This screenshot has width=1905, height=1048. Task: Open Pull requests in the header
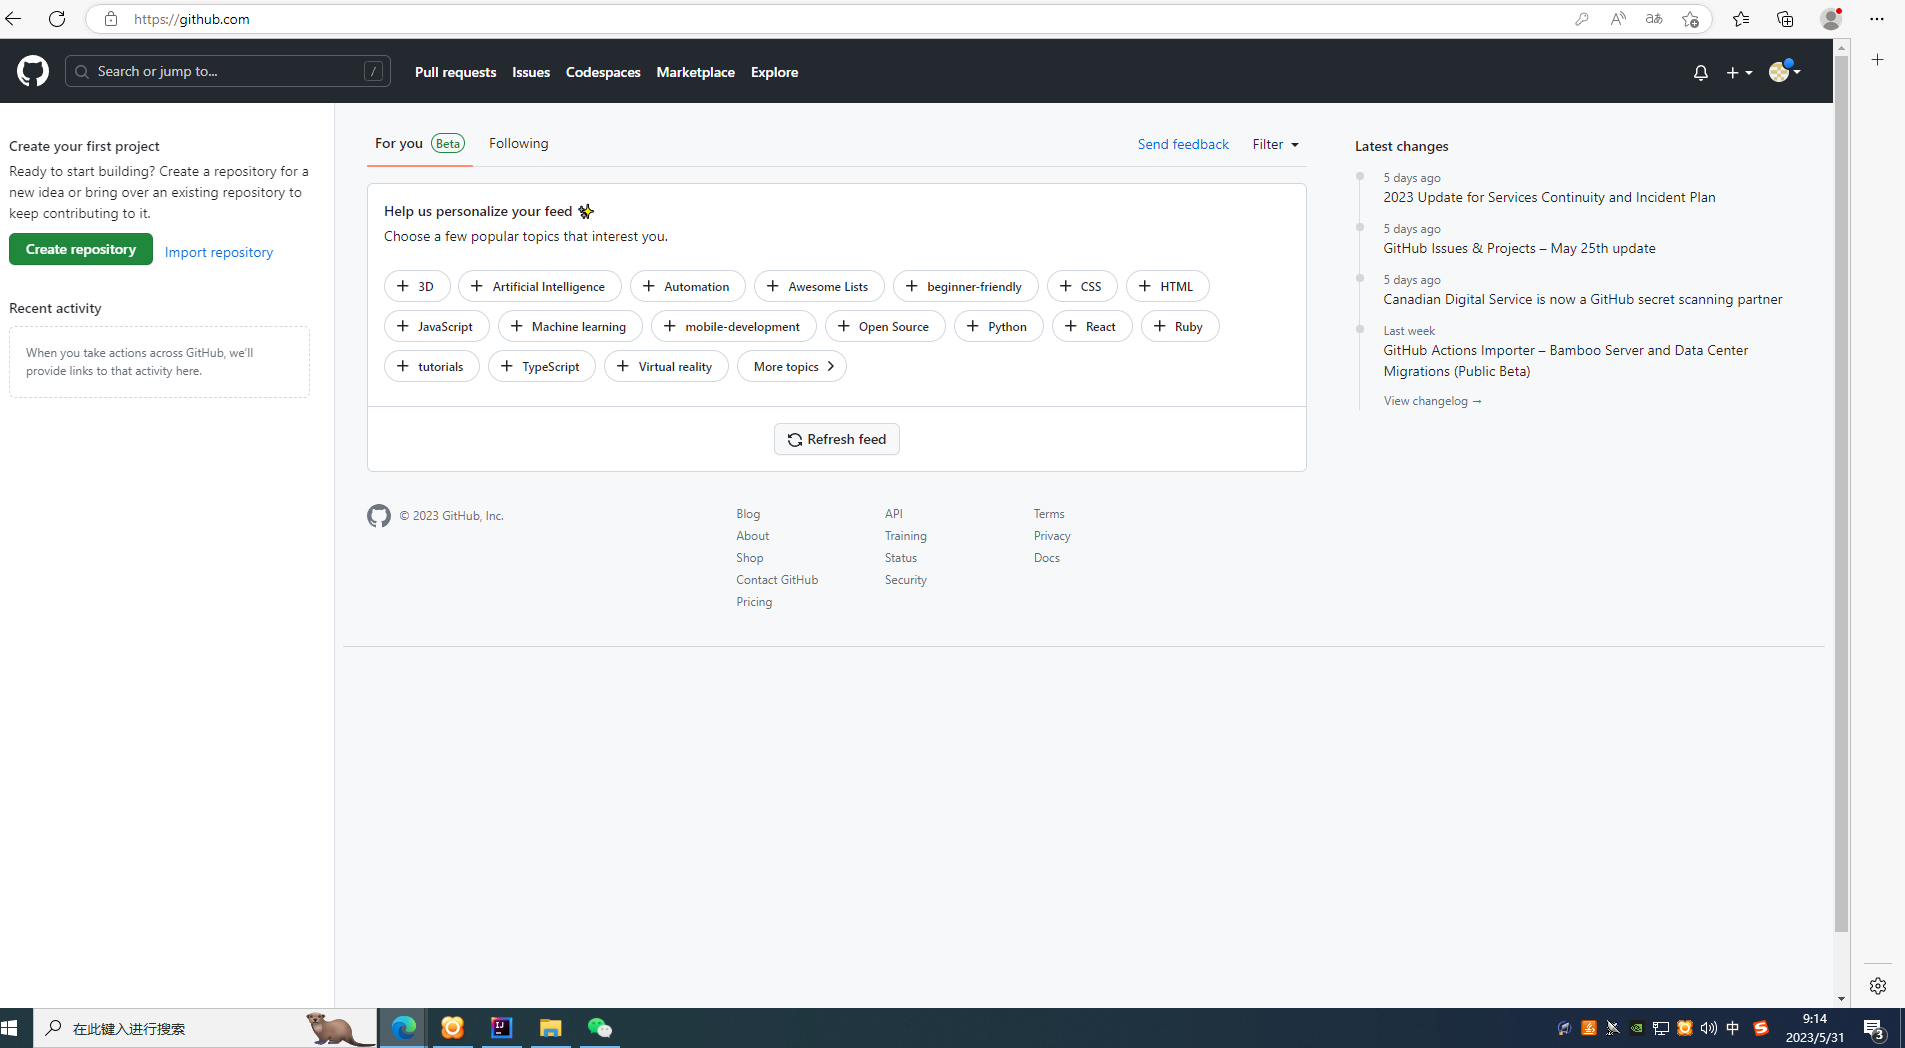pyautogui.click(x=455, y=72)
